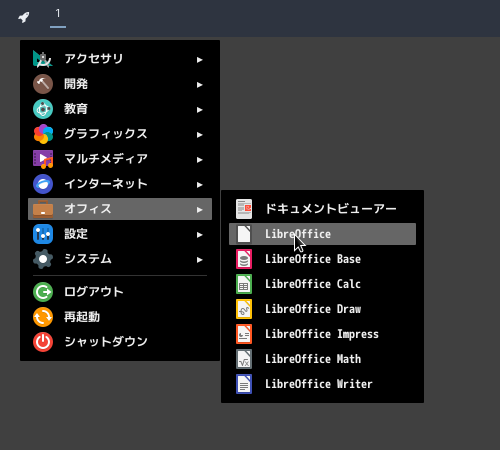Open the アクセサリ menu category
The width and height of the screenshot is (500, 450).
pyautogui.click(x=120, y=59)
